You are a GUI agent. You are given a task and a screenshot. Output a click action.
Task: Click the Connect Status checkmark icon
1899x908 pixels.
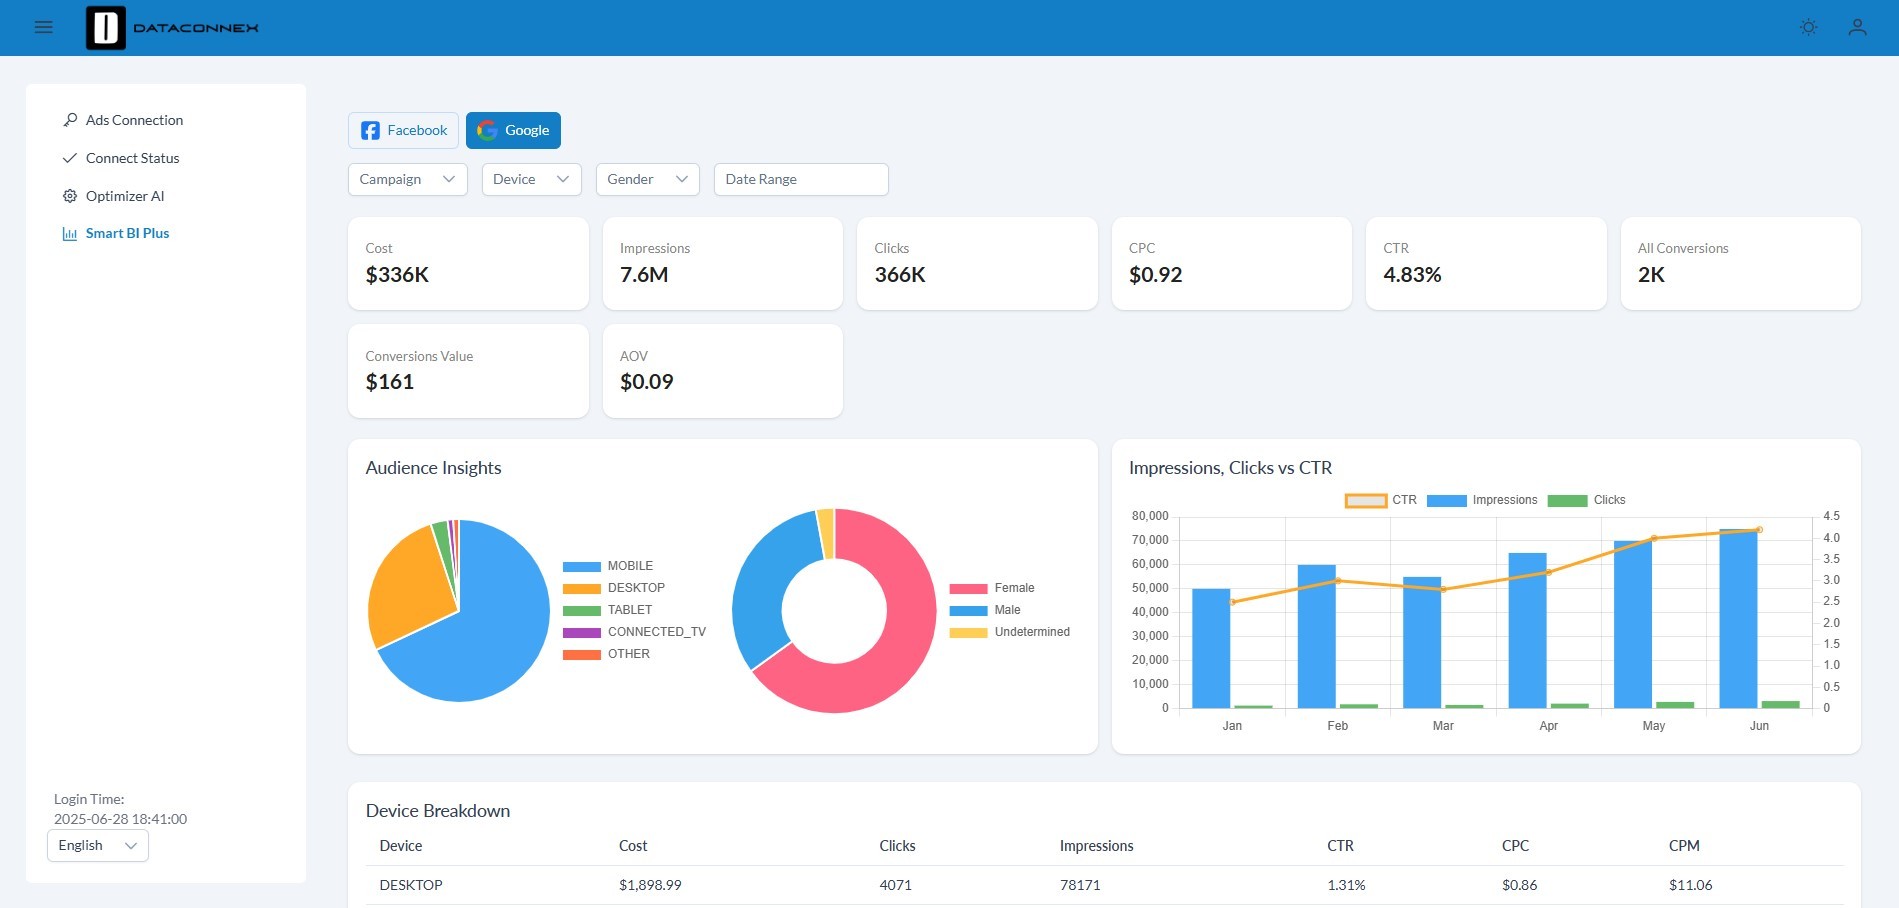[x=70, y=158]
